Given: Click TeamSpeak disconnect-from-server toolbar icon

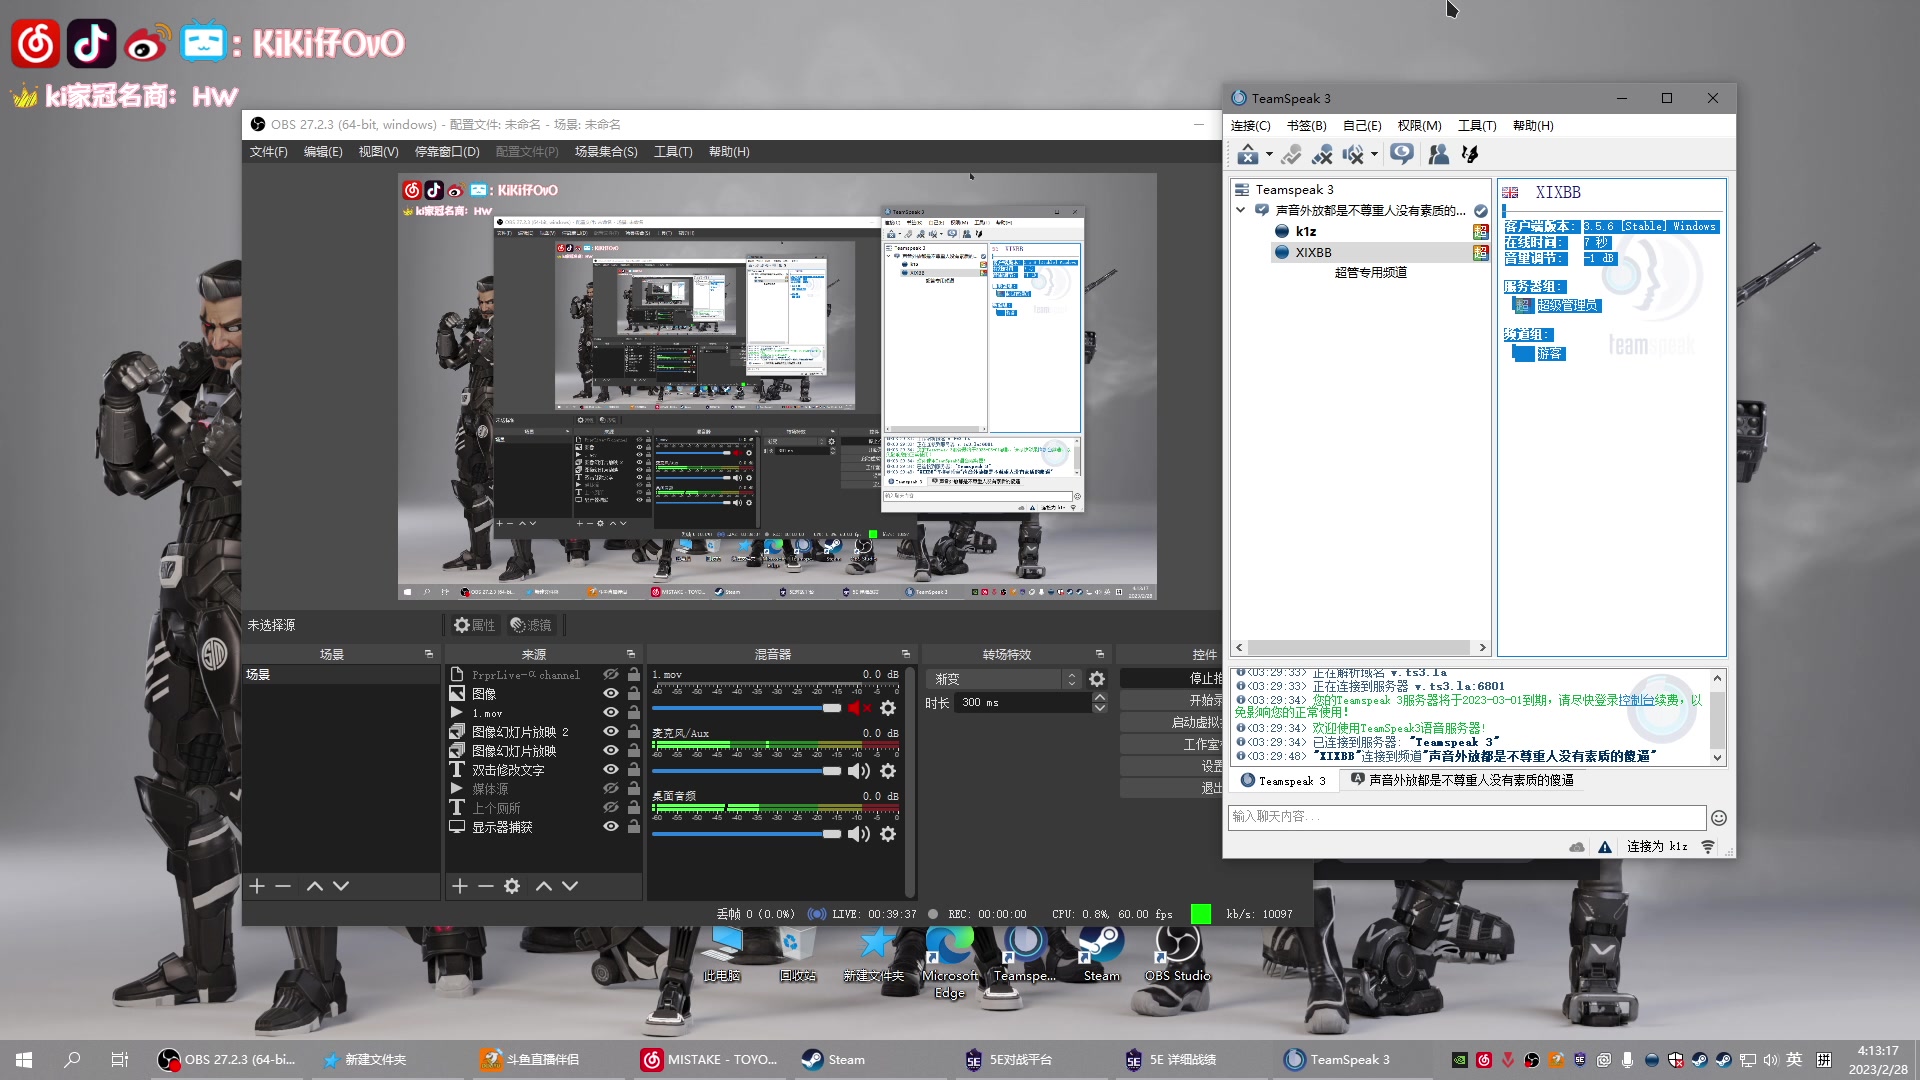Looking at the screenshot, I should tap(1247, 154).
